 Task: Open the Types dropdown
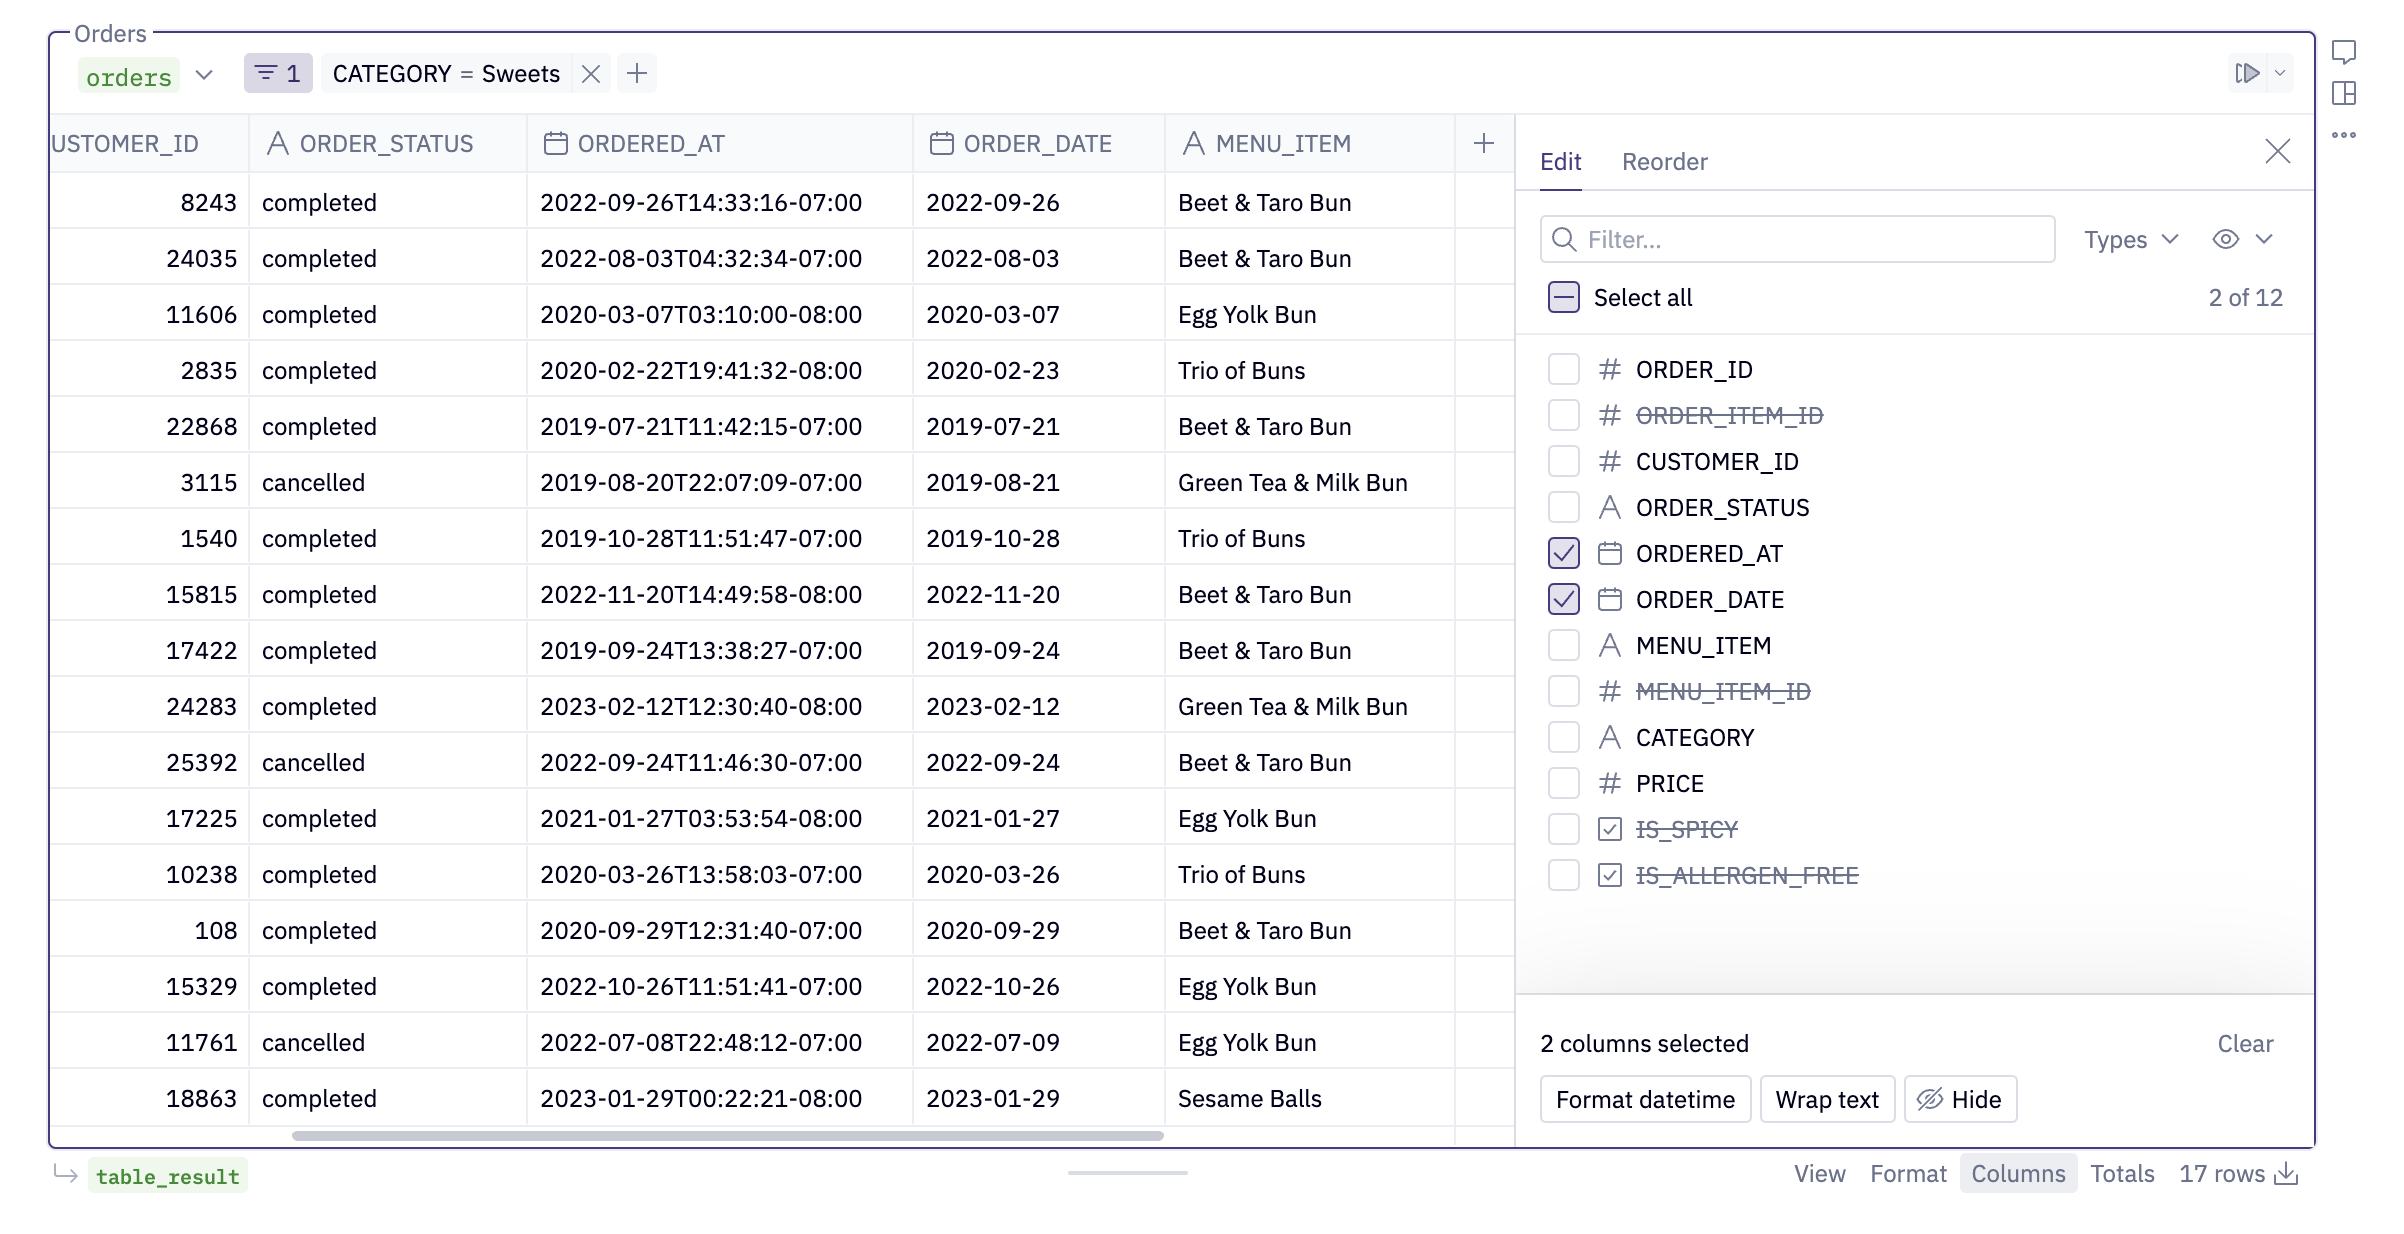click(x=2130, y=240)
